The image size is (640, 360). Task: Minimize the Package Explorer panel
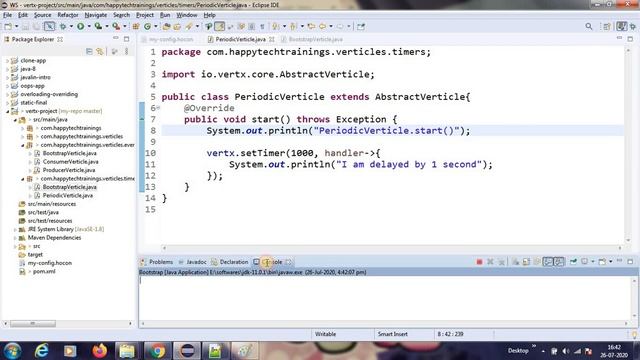116,38
